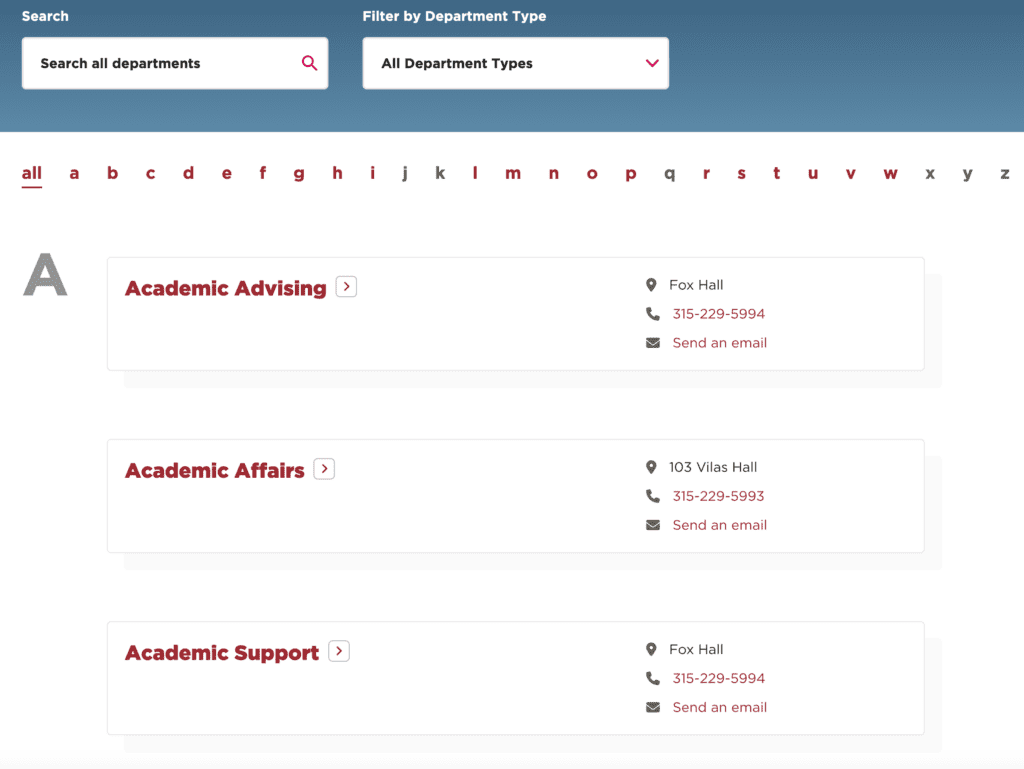
Task: Click location pin icon for 103 Vilas Hall
Action: pyautogui.click(x=652, y=467)
